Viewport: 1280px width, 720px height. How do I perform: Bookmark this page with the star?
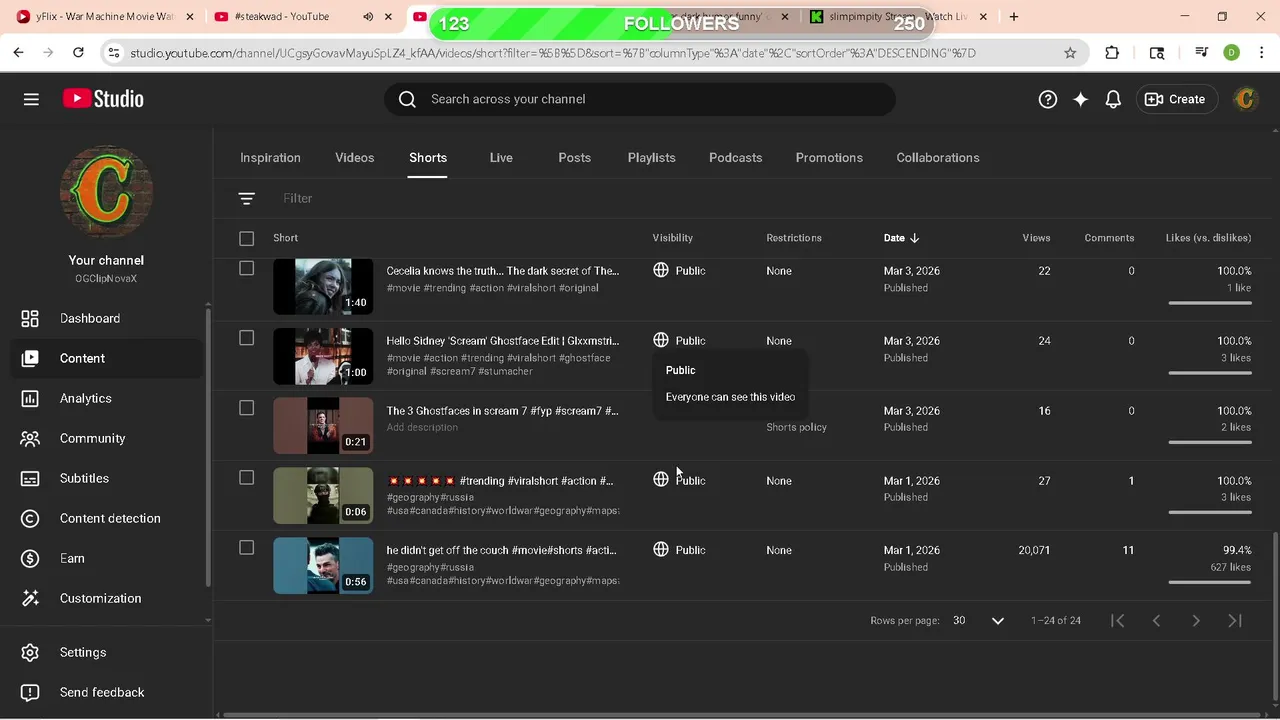pyautogui.click(x=1070, y=53)
